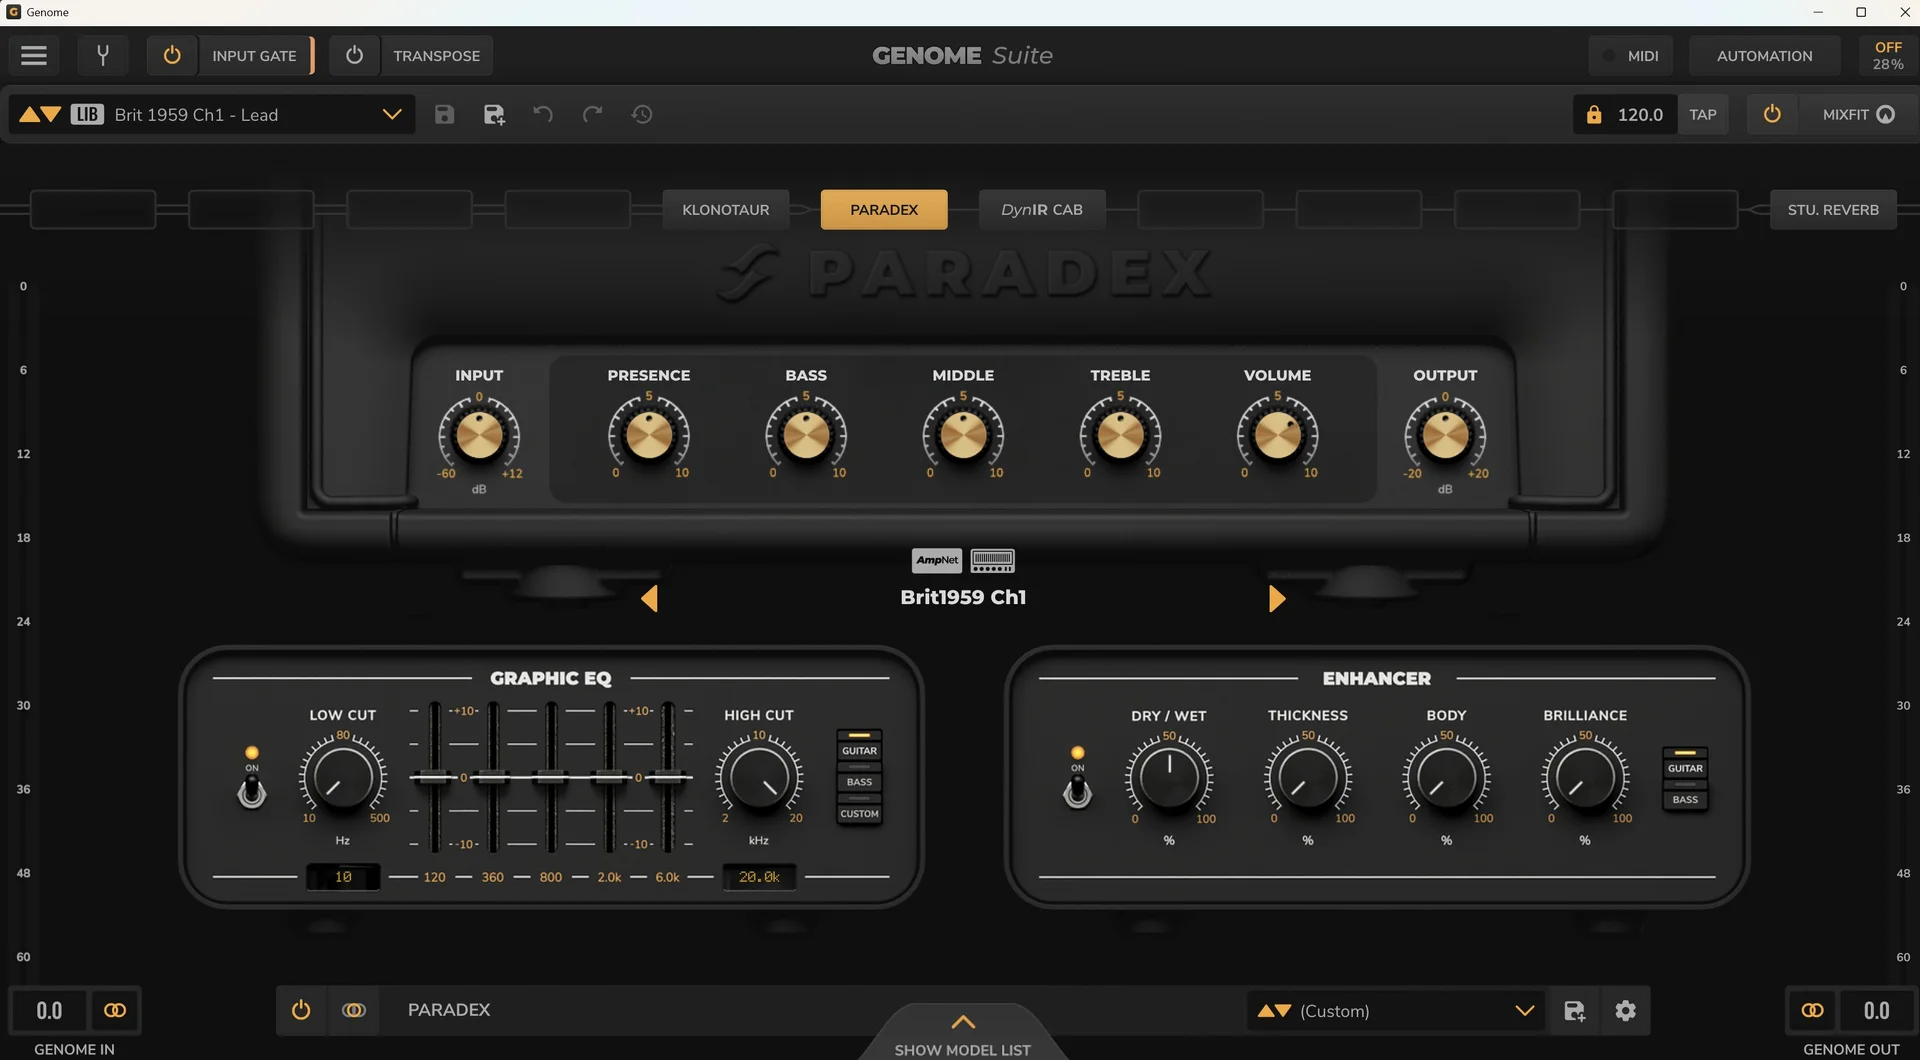Open the hamburger main menu
This screenshot has width=1920, height=1060.
click(x=34, y=56)
